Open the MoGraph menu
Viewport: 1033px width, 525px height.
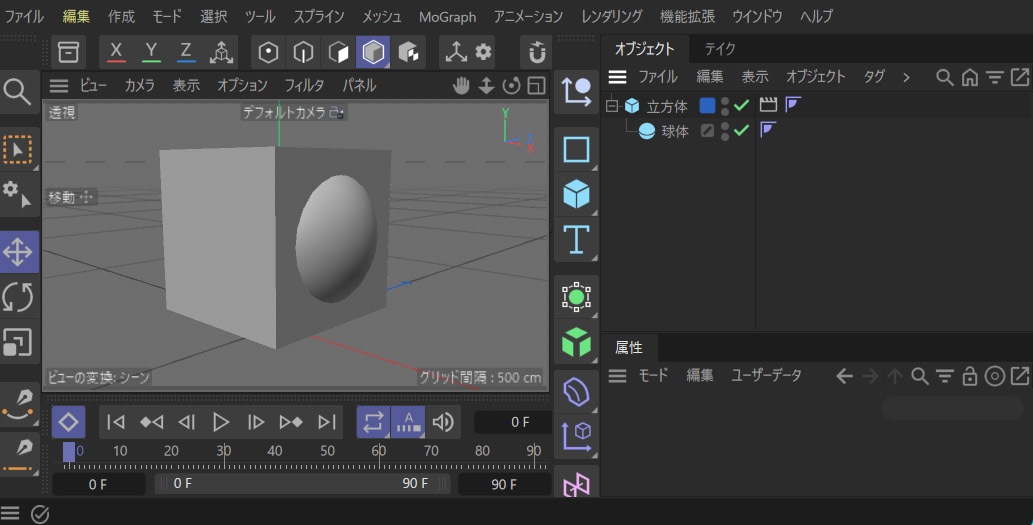[447, 17]
